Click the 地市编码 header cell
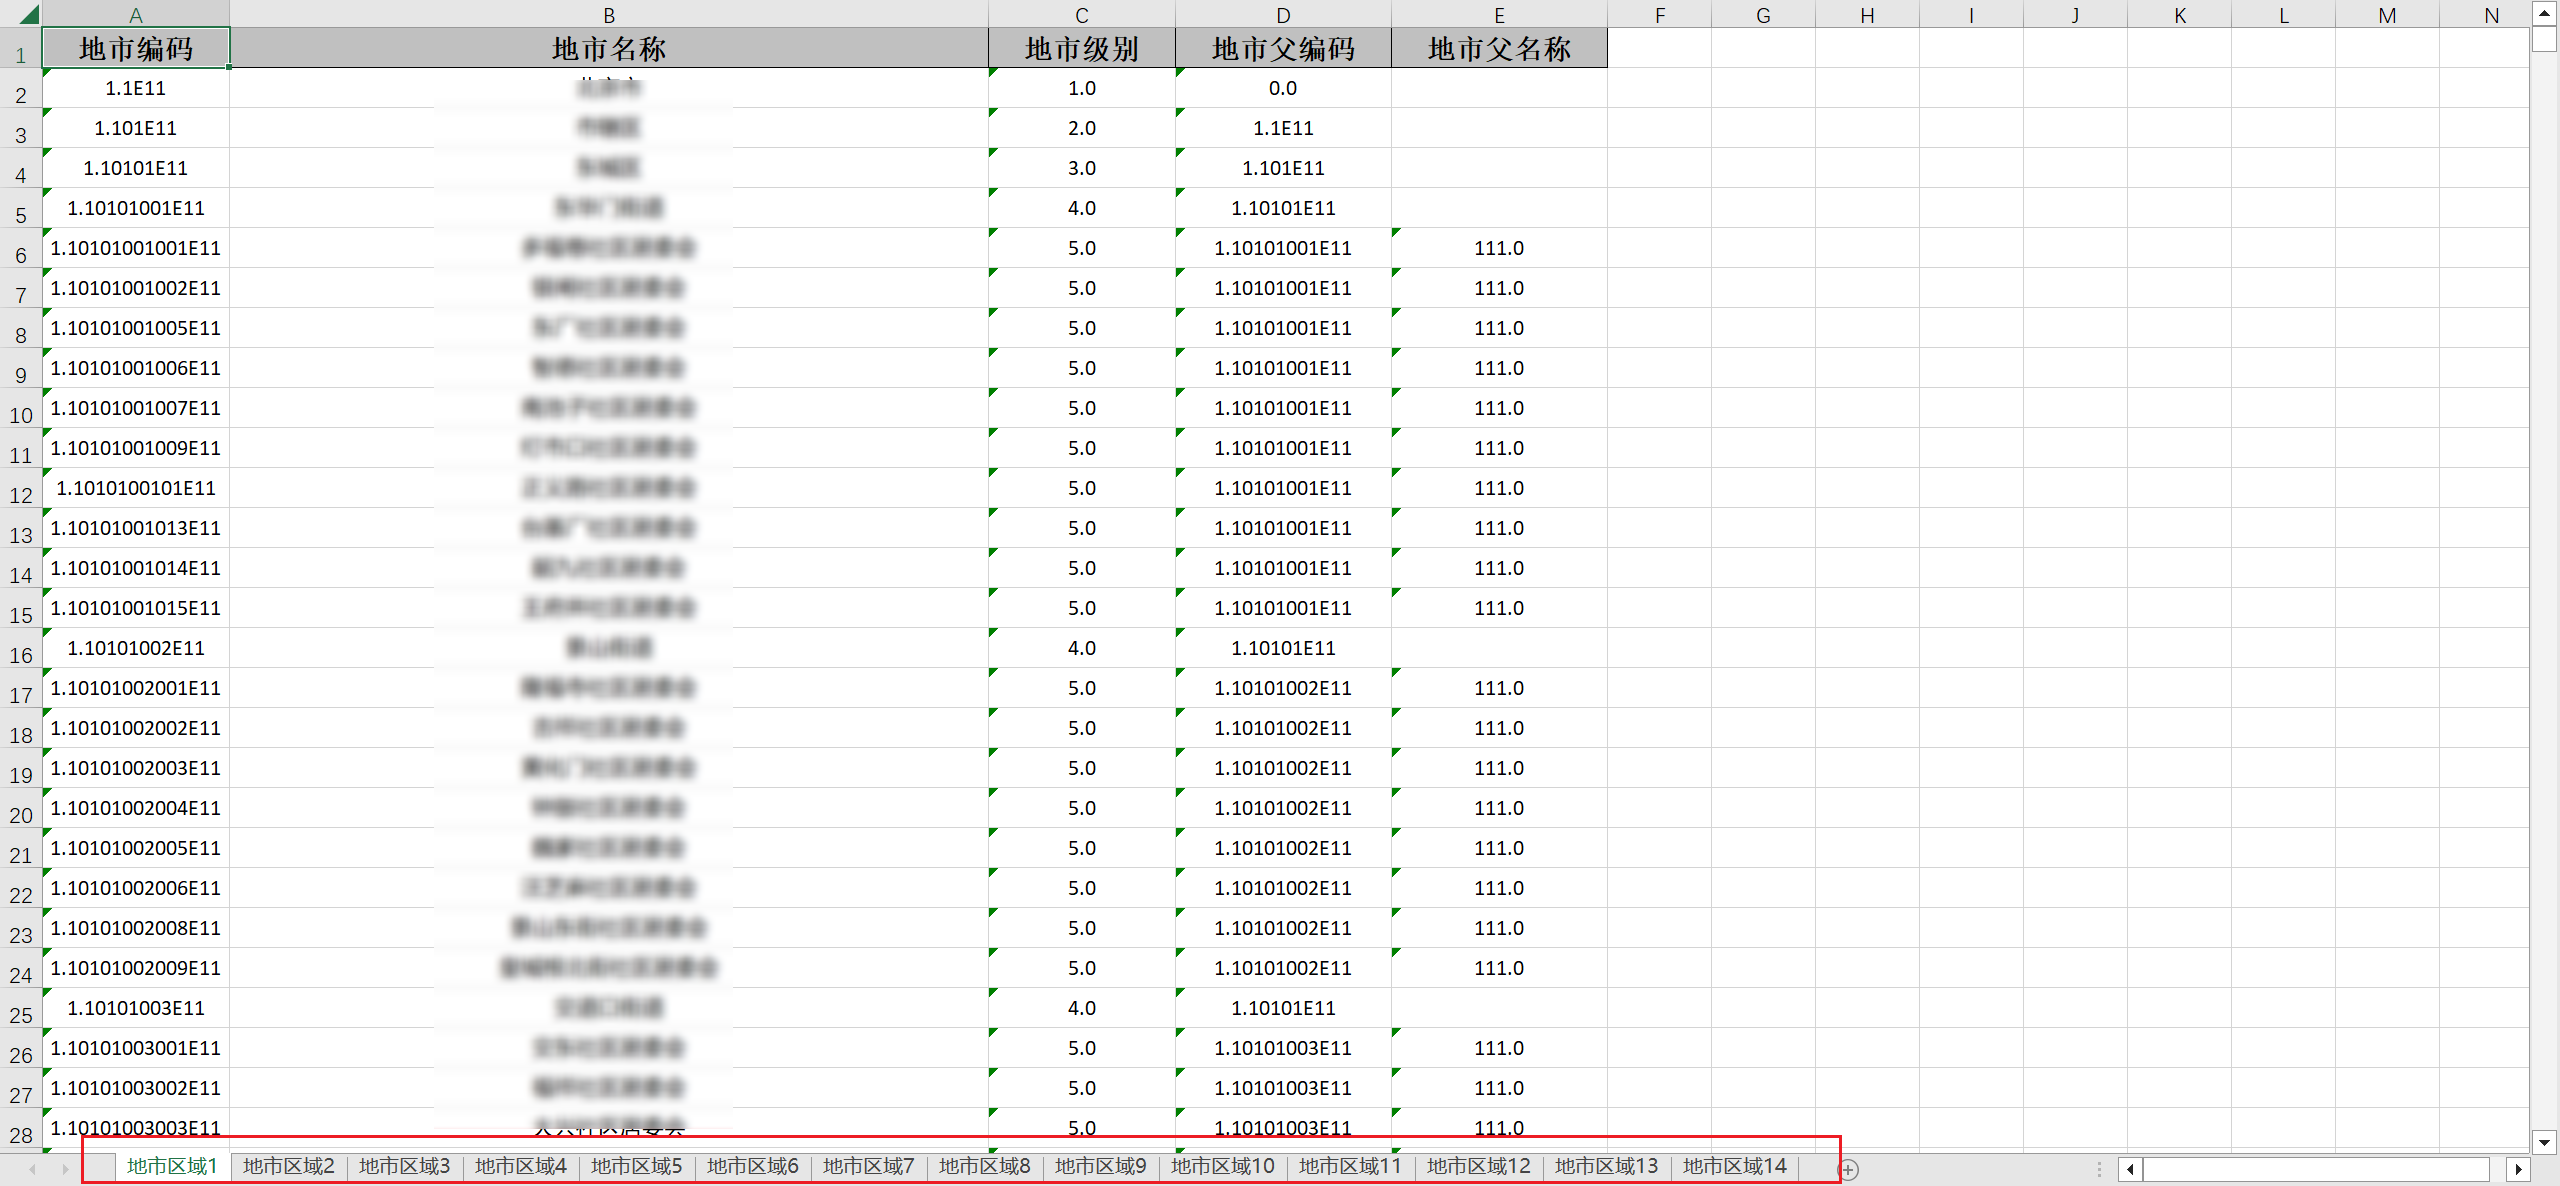Screen dimensions: 2560x1186 pyautogui.click(x=136, y=49)
